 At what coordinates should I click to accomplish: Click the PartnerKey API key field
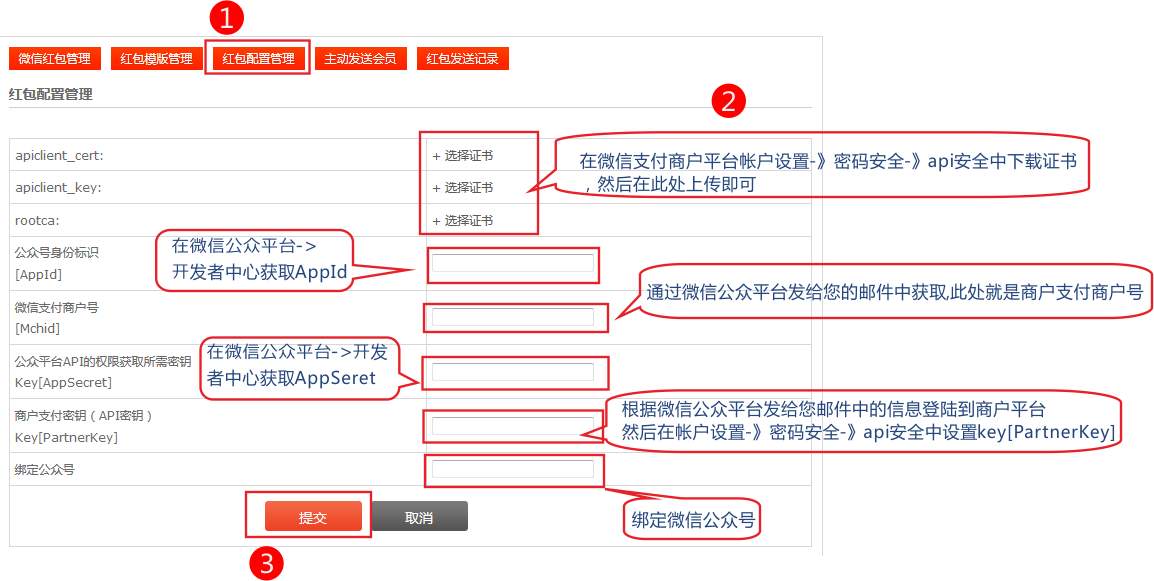(x=512, y=426)
